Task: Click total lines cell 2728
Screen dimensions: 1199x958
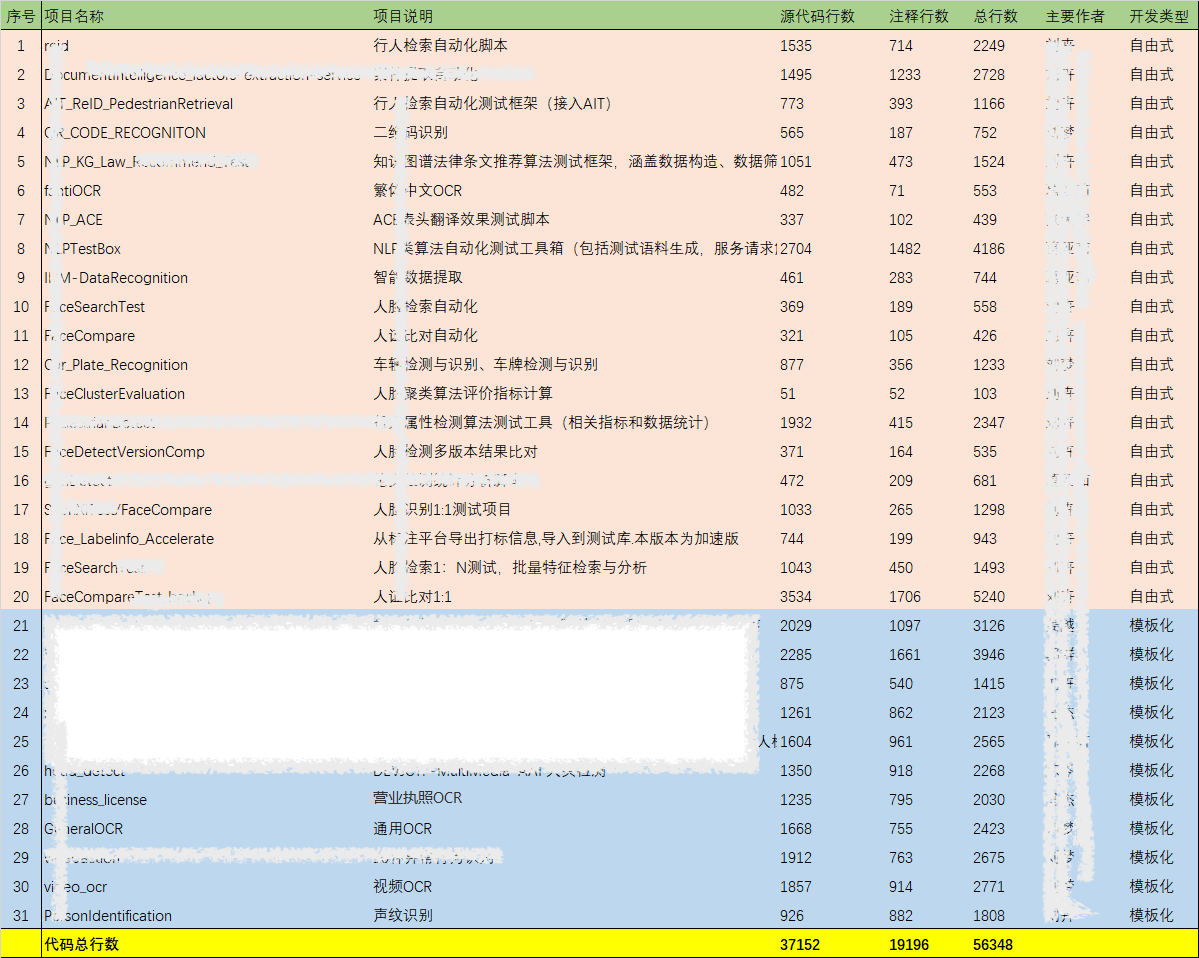Action: pos(989,75)
